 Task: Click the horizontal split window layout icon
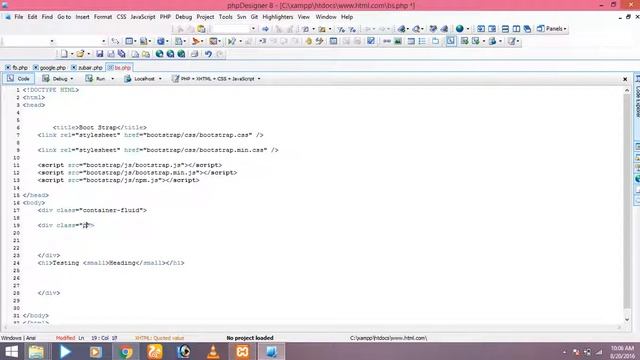[x=505, y=29]
